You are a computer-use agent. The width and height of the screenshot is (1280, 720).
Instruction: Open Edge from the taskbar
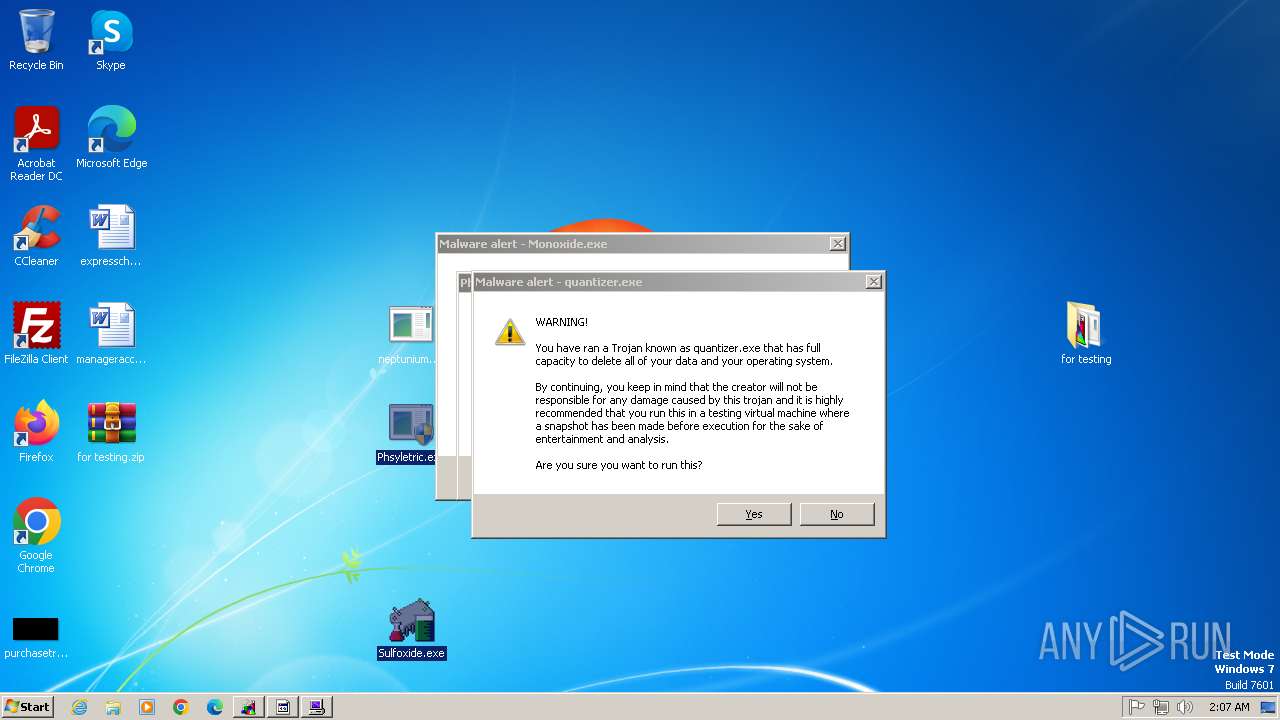(x=215, y=707)
